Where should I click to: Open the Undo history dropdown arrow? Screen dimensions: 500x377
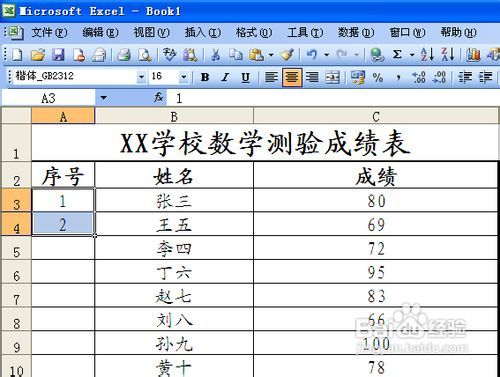(327, 55)
